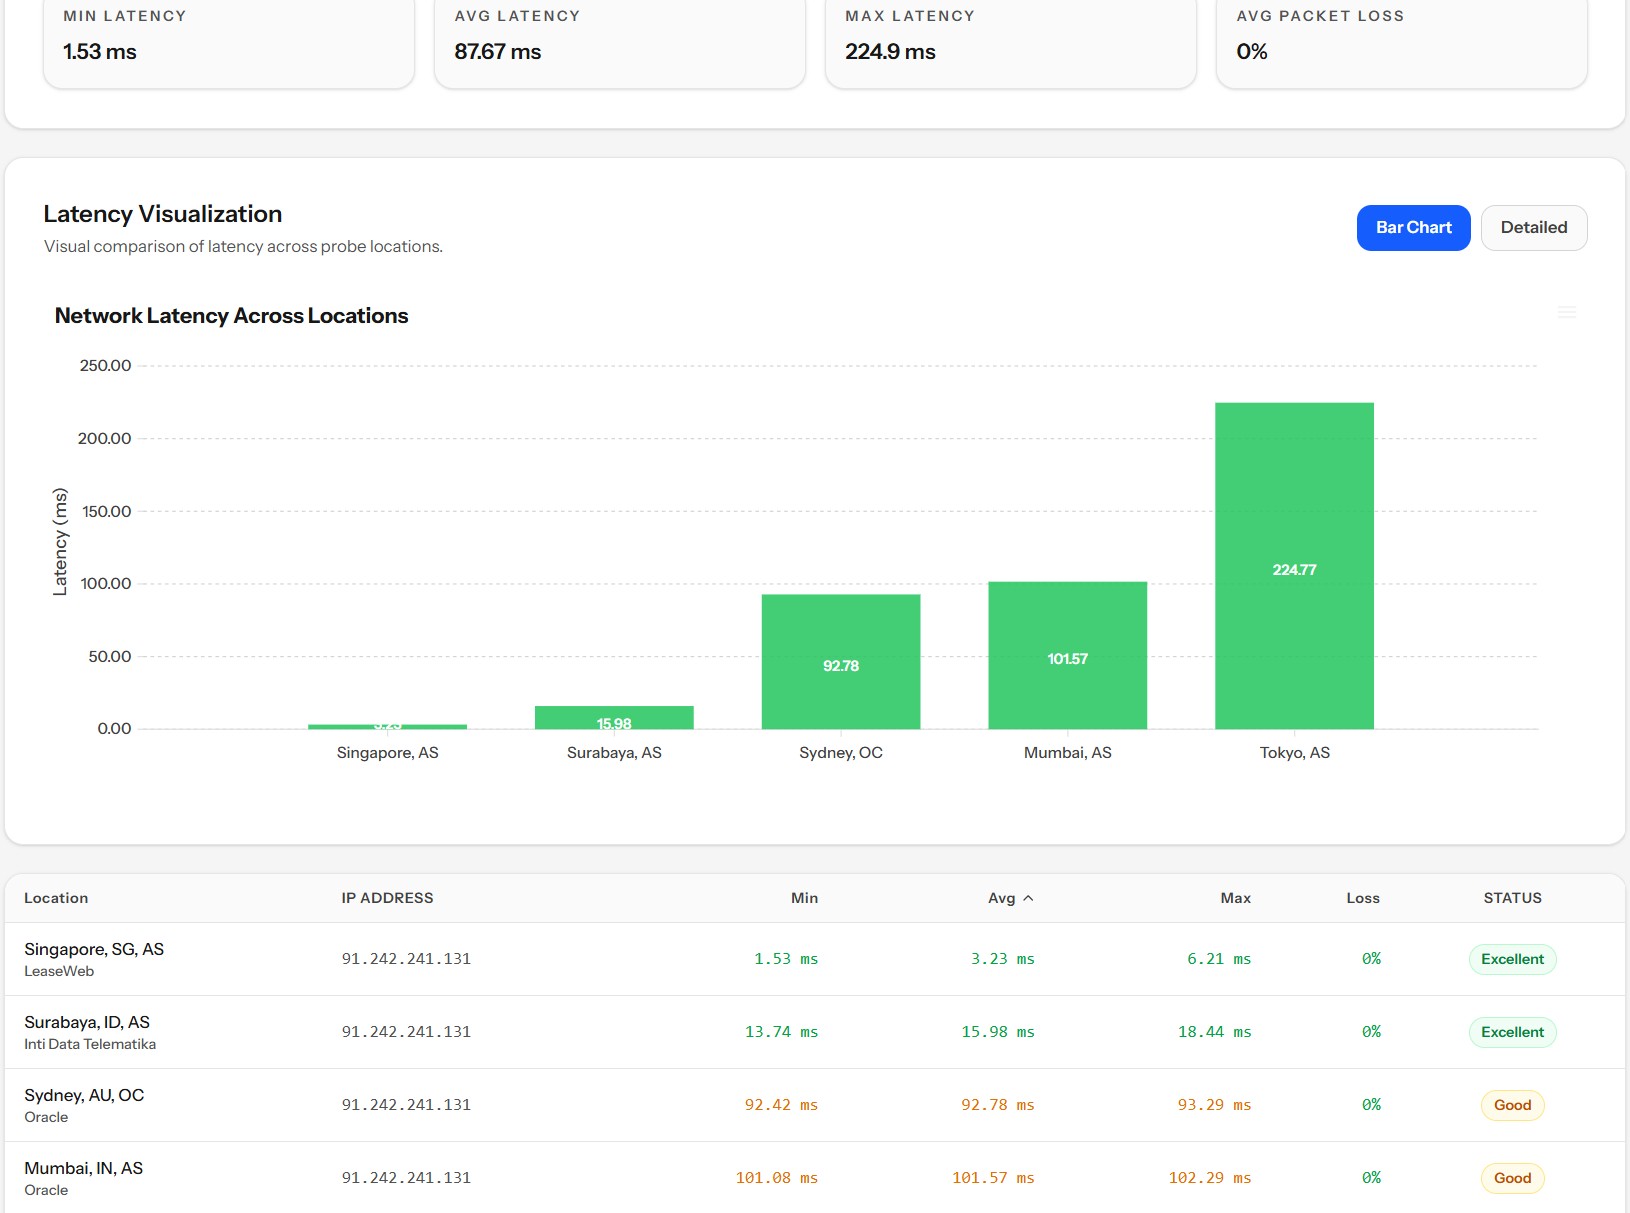Click the MAX LATENCY 224.9 ms card
This screenshot has height=1213, width=1630.
point(1011,43)
